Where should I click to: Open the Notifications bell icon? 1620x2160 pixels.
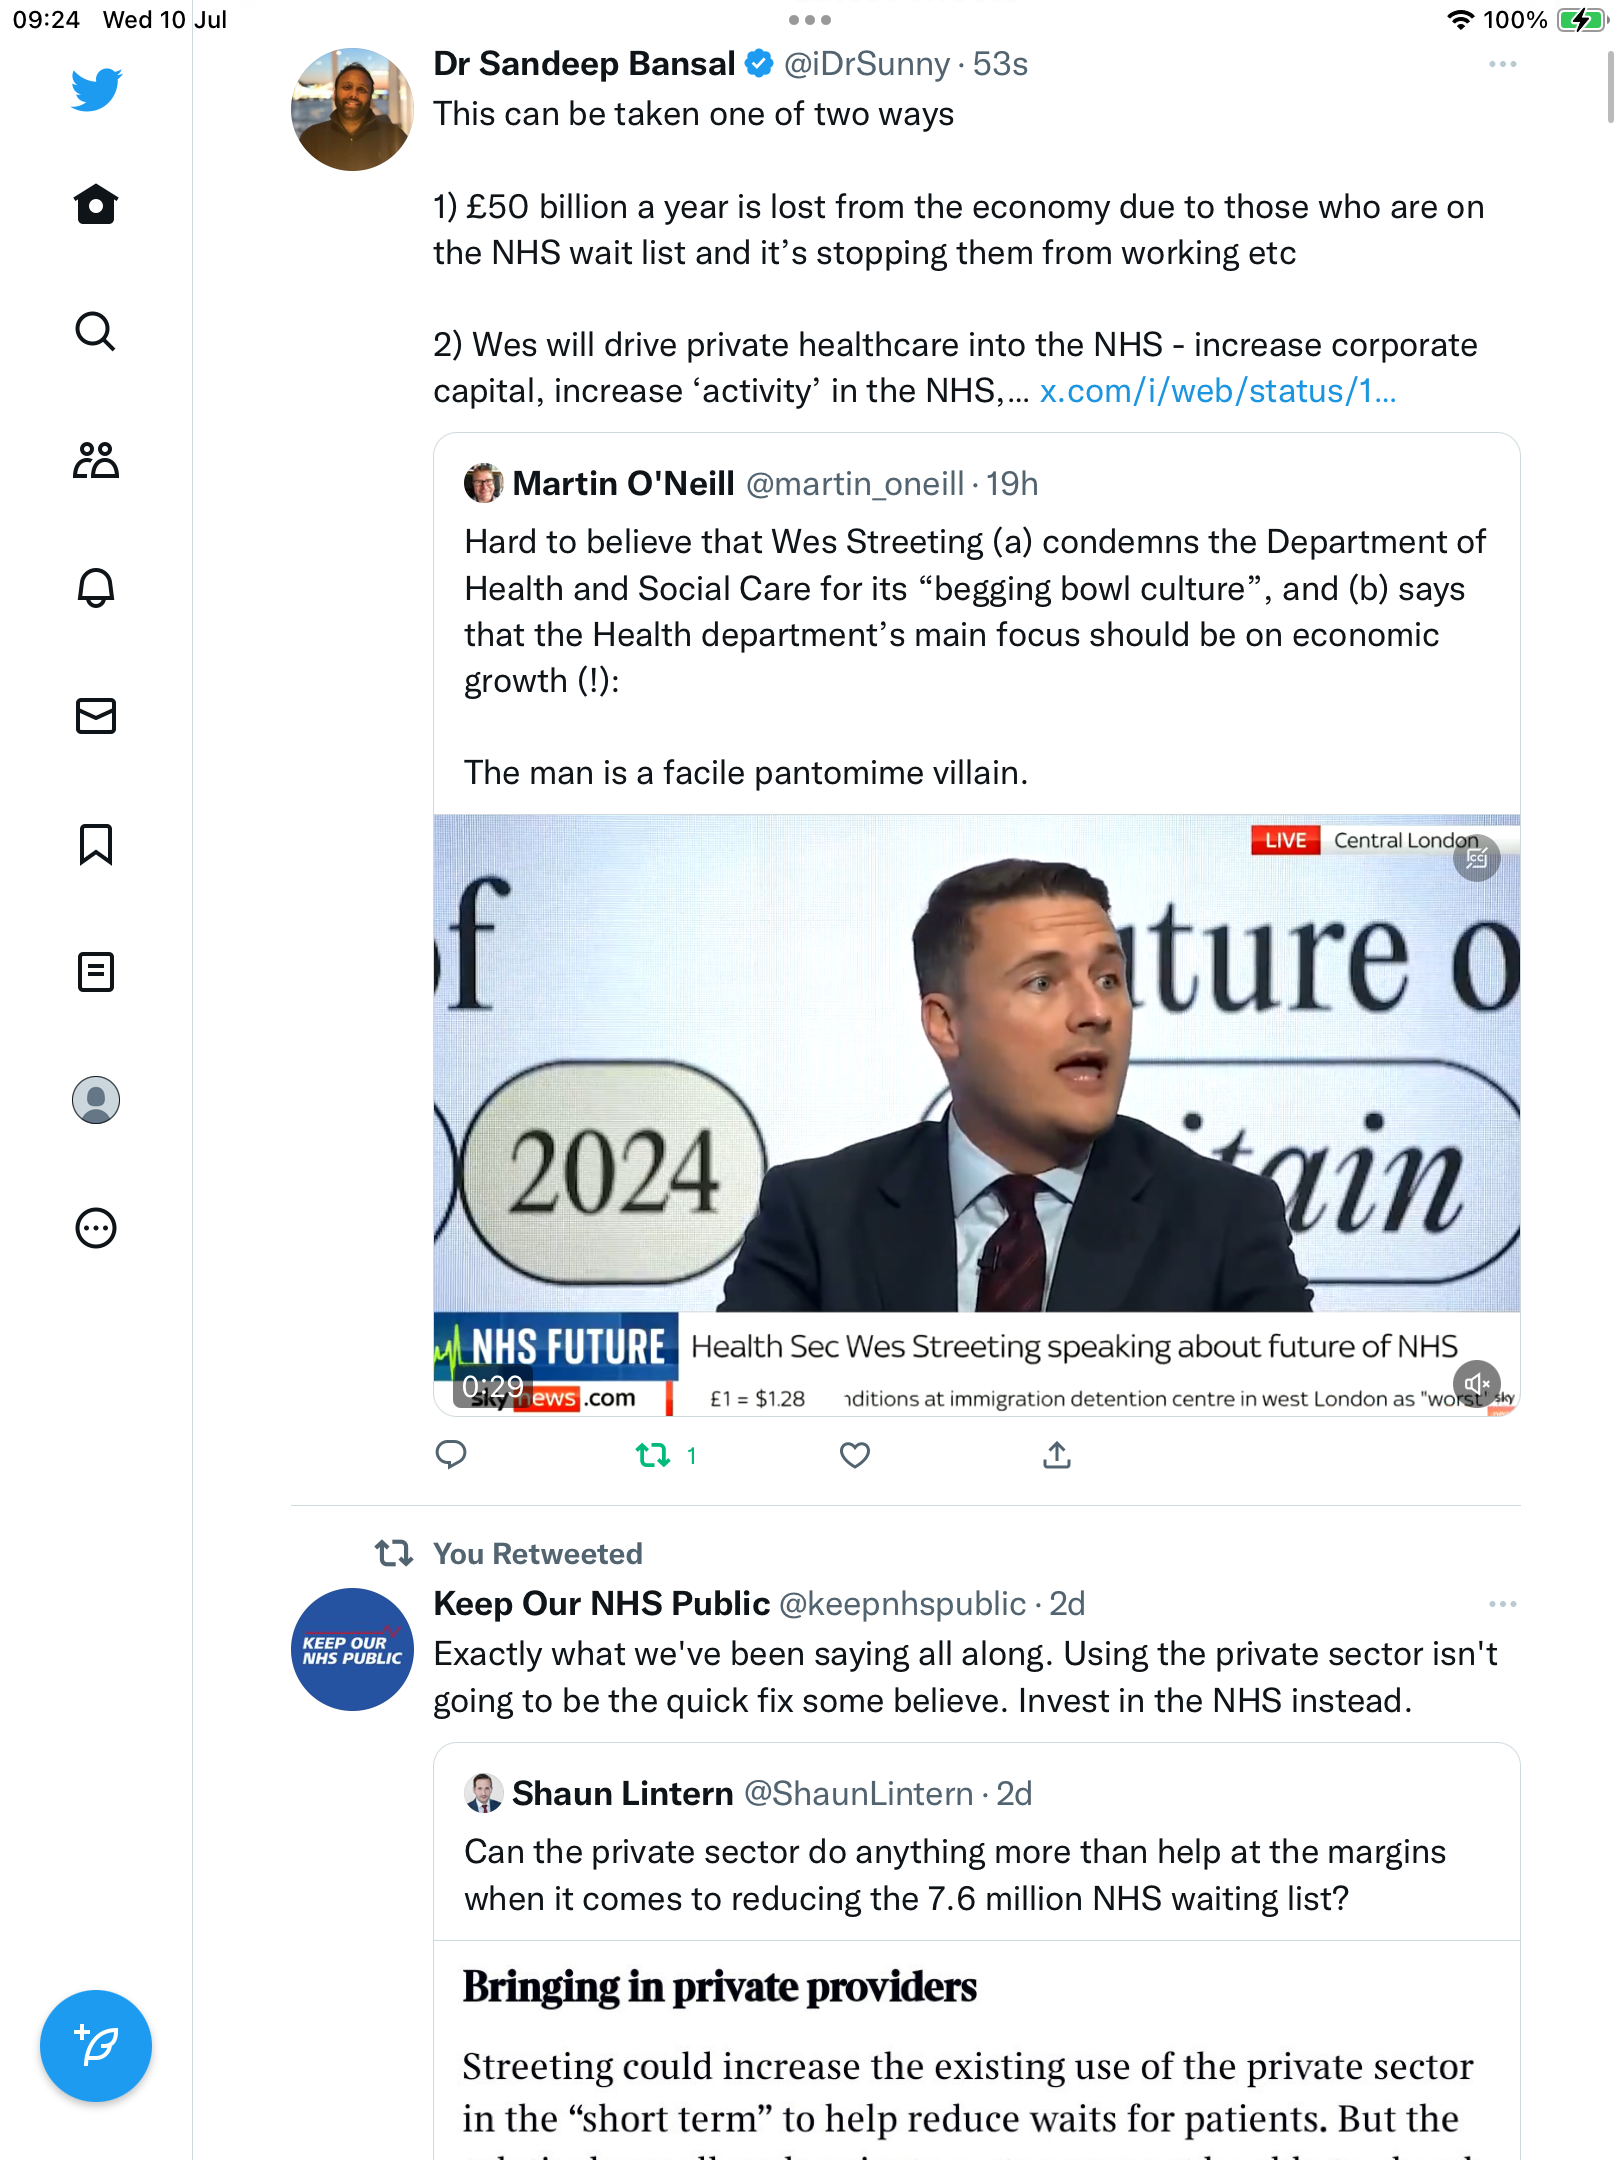[x=96, y=588]
